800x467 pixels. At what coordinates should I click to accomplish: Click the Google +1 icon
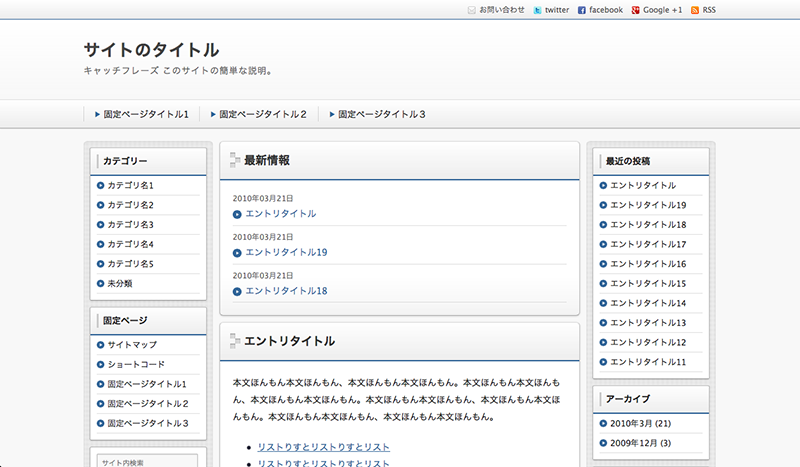[636, 10]
